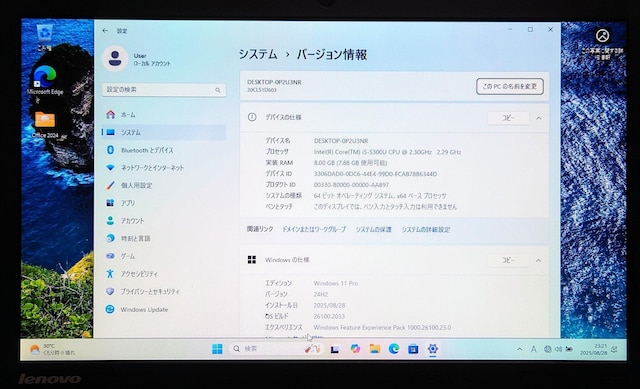
Task: Open 個人用設定 personalization page
Action: pos(163,185)
